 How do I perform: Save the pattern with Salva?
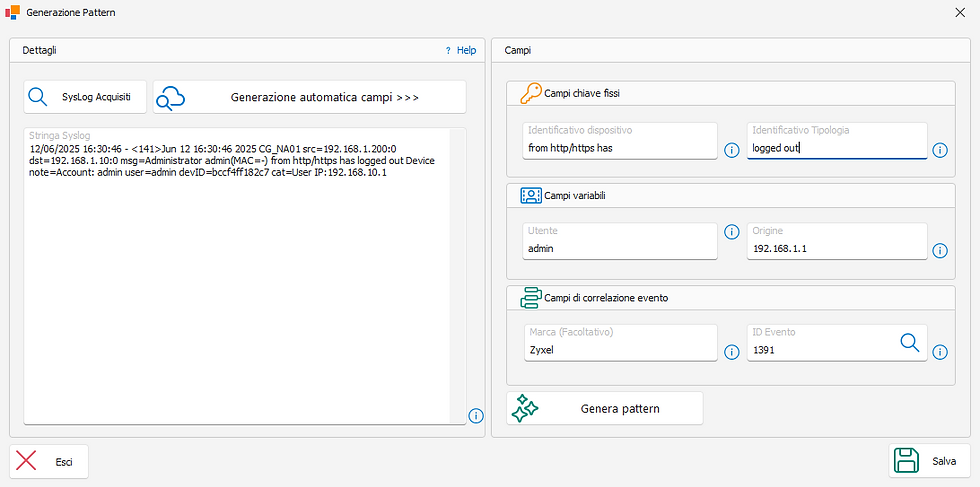point(929,461)
